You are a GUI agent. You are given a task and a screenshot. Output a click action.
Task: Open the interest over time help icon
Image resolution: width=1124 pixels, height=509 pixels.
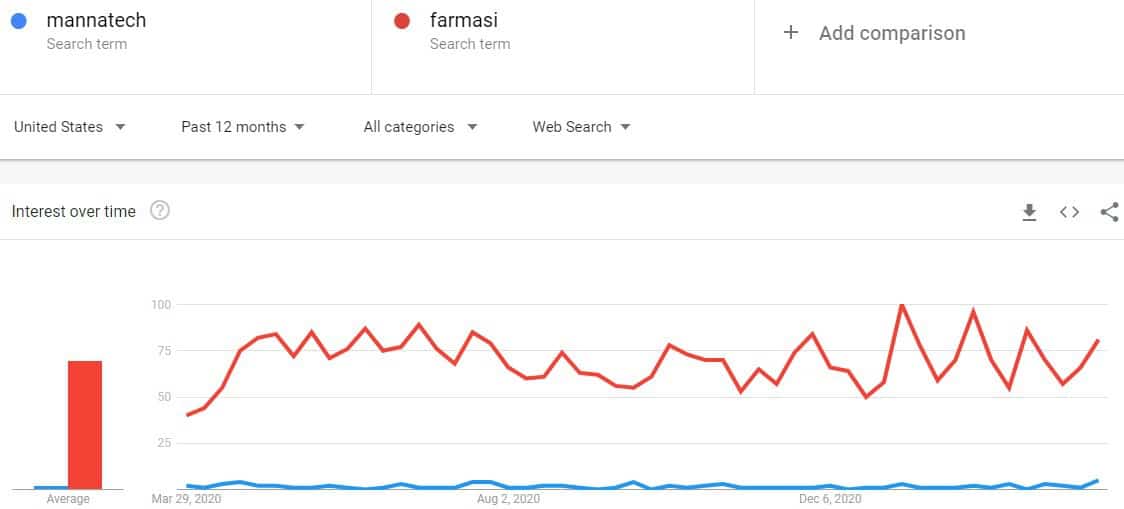160,211
